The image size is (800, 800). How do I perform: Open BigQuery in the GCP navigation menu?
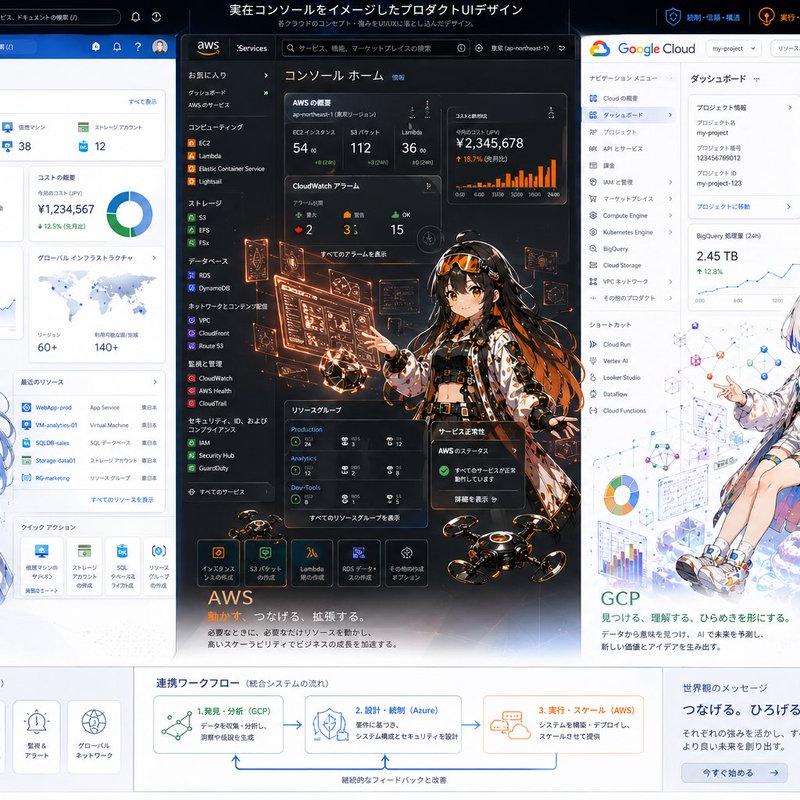(615, 248)
